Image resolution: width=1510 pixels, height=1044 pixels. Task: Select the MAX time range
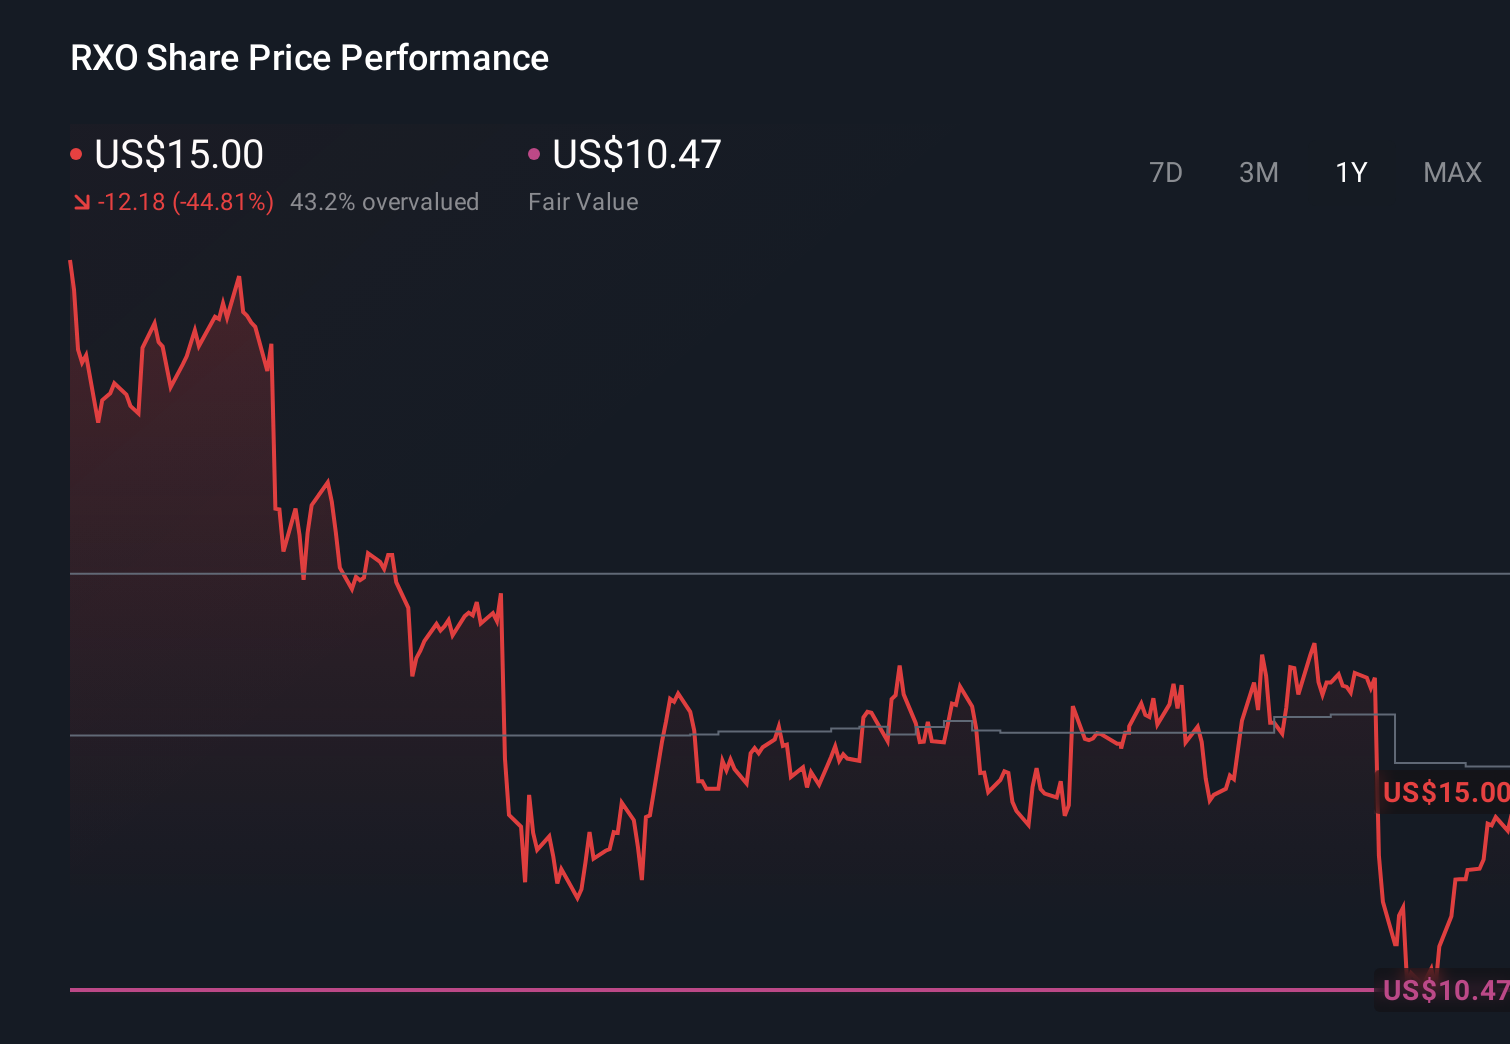click(x=1451, y=172)
